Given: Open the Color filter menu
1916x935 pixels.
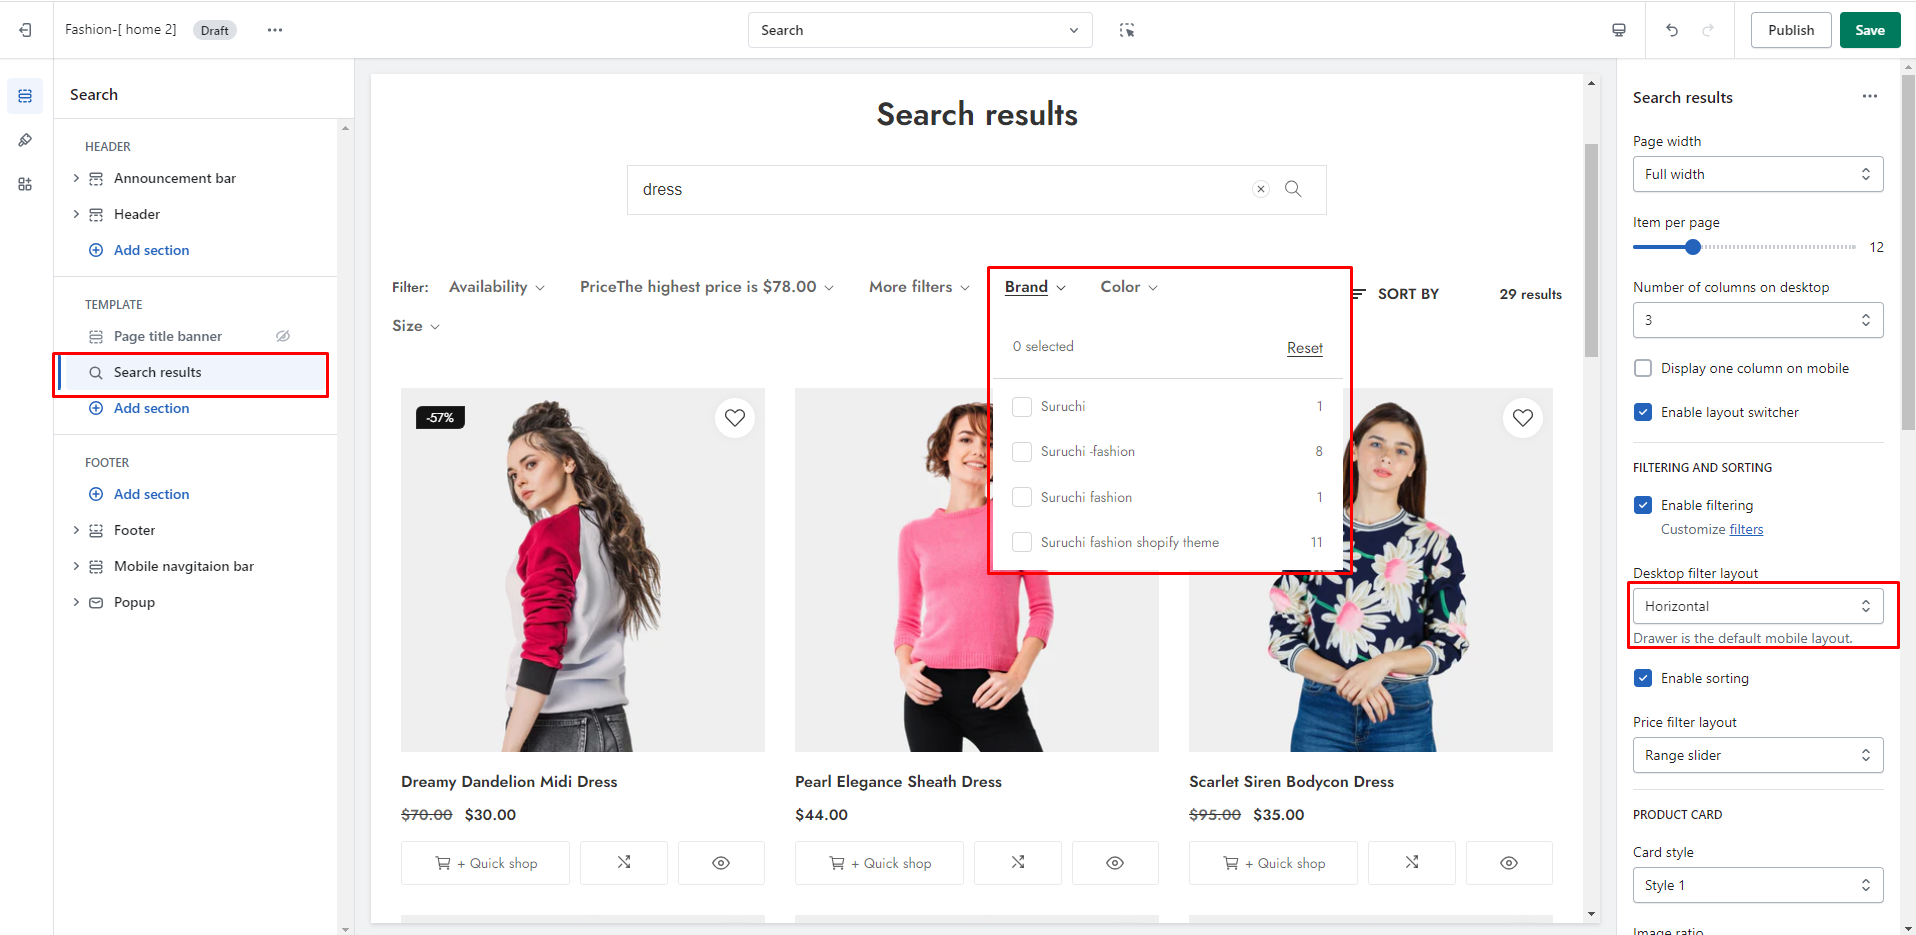Looking at the screenshot, I should click(x=1129, y=287).
